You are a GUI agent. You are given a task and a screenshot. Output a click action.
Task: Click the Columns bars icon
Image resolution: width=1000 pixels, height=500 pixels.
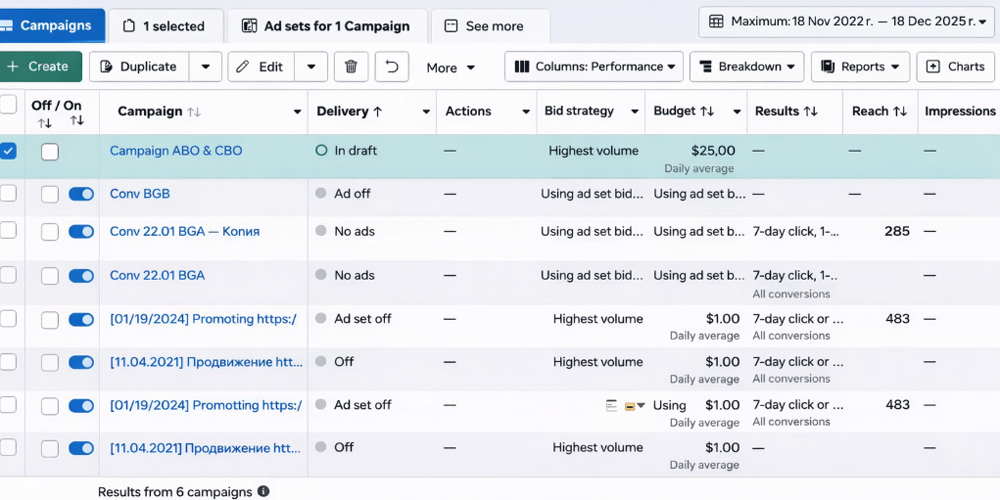[x=522, y=66]
